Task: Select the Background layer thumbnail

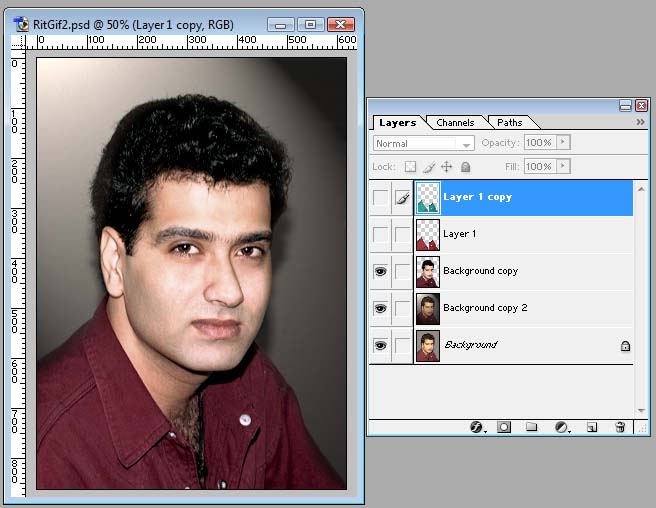Action: tap(428, 346)
